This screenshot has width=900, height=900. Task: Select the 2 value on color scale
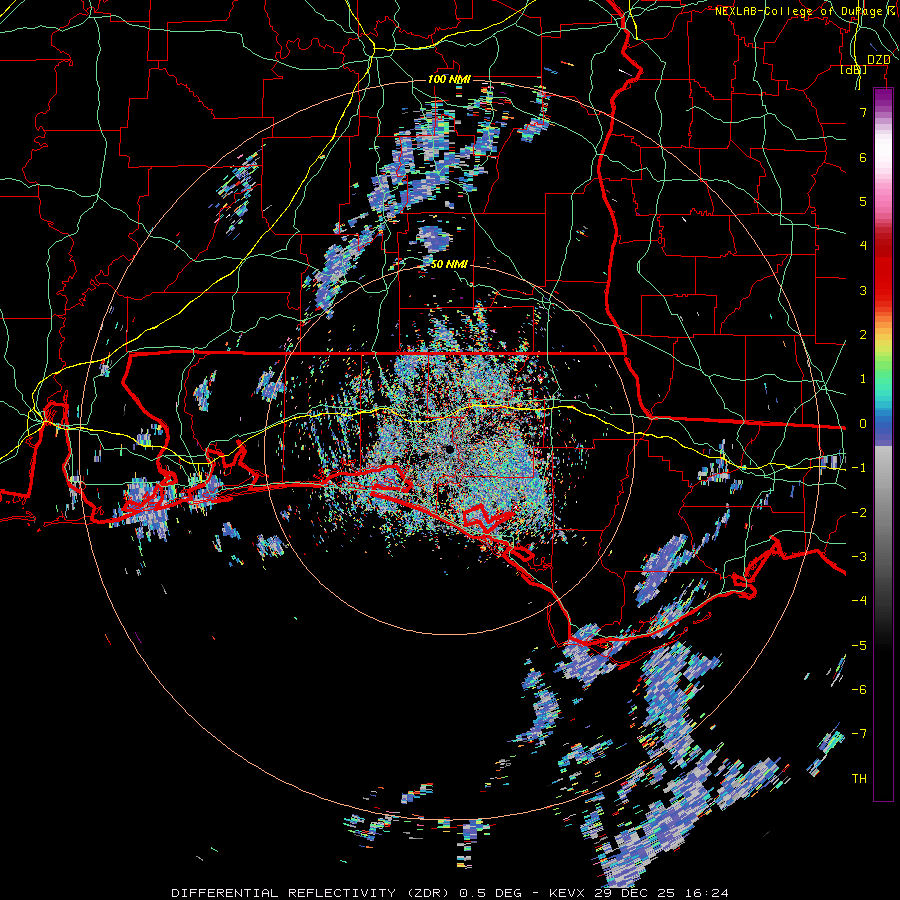pyautogui.click(x=863, y=335)
